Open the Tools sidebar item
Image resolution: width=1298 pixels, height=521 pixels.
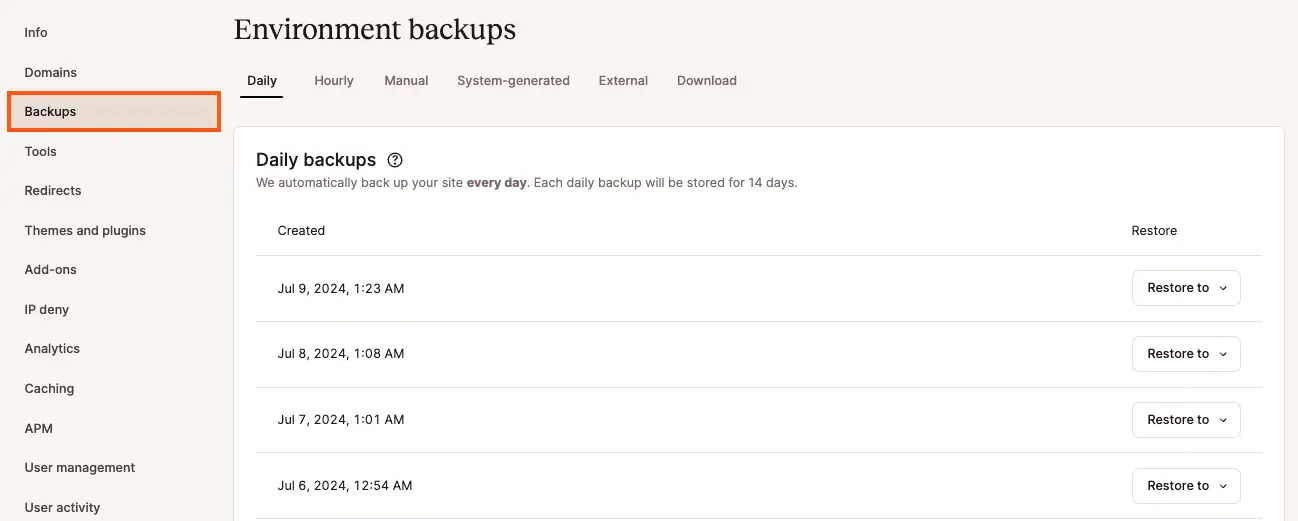tap(41, 152)
